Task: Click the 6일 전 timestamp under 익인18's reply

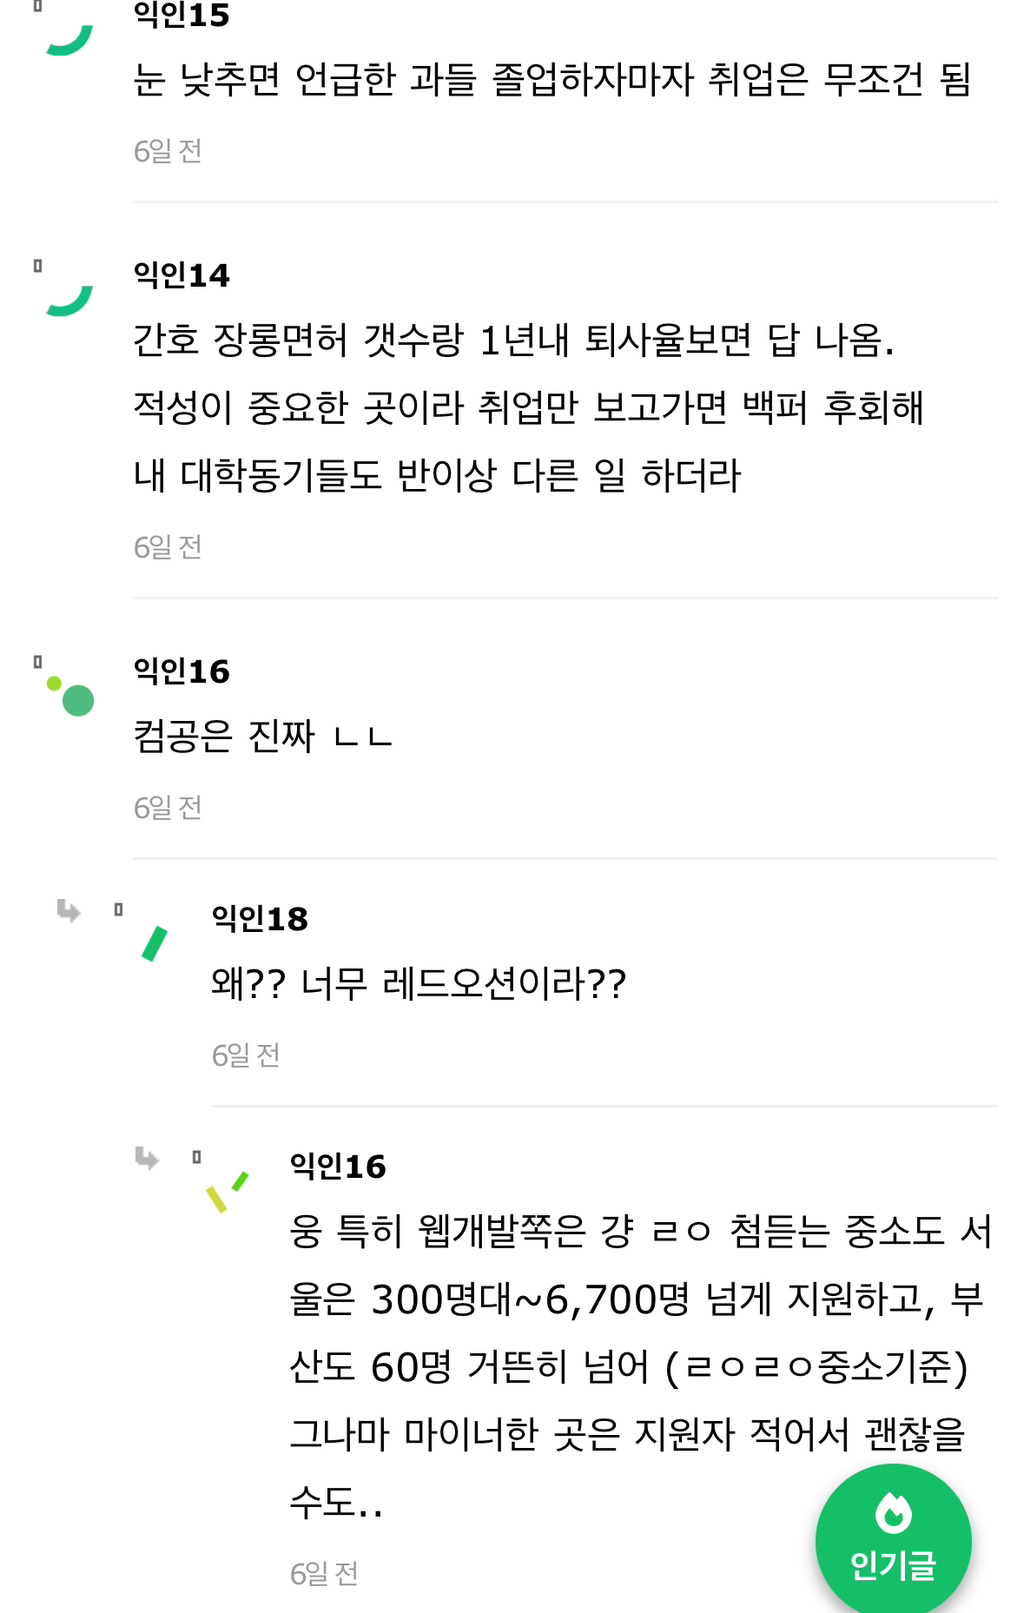Action: click(246, 1055)
